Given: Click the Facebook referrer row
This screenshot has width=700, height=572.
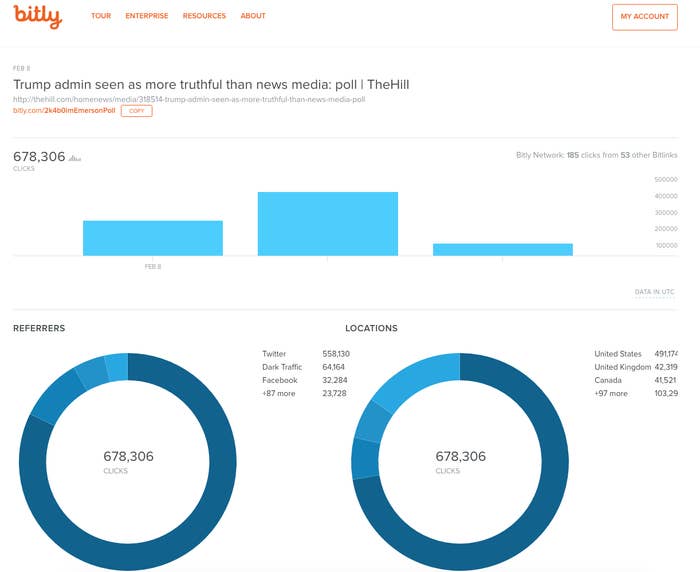Looking at the screenshot, I should [306, 380].
